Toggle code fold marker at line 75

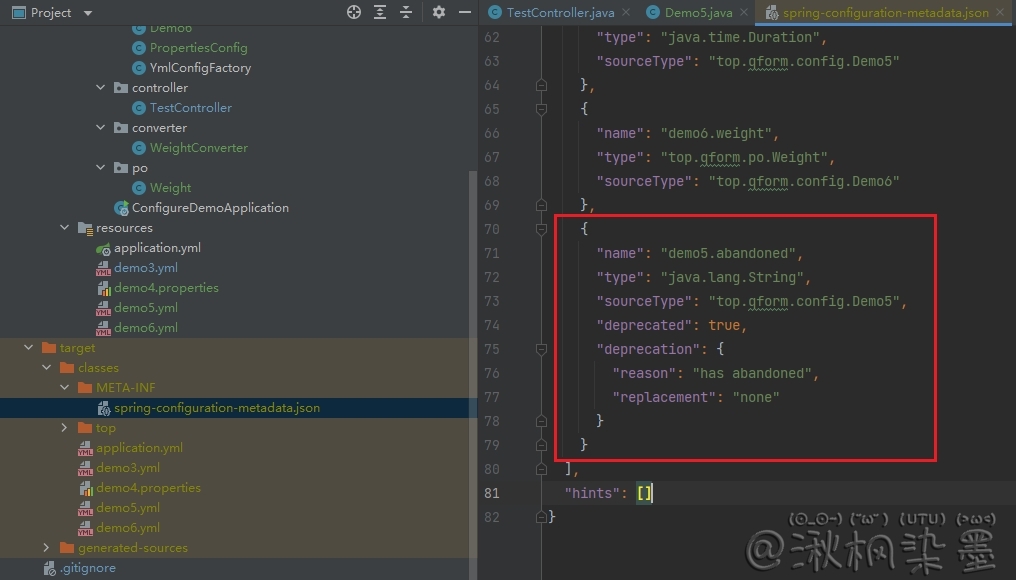tap(541, 349)
